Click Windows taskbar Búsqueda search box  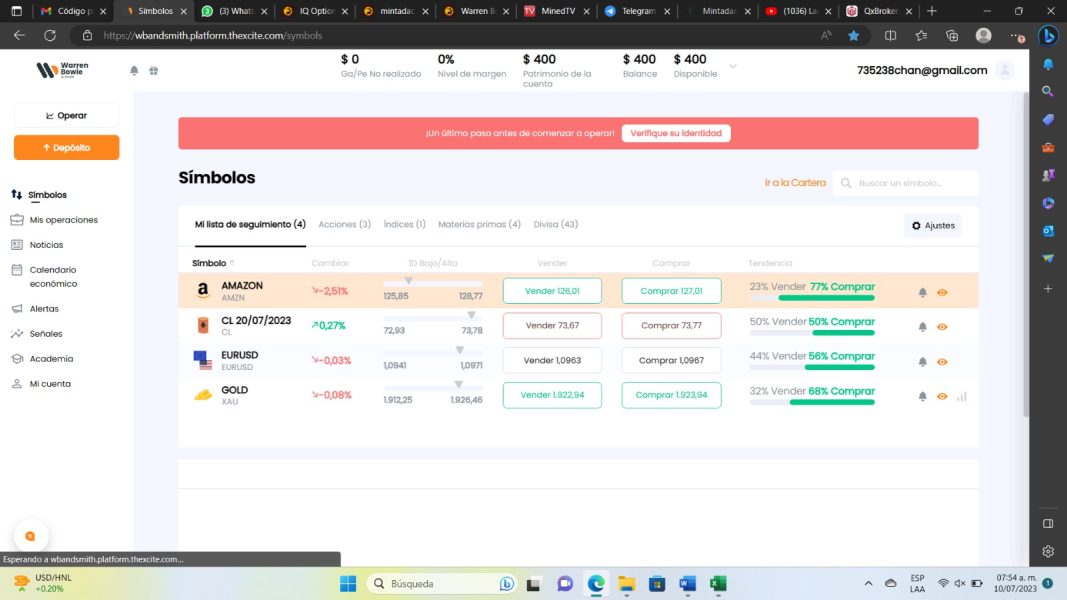[x=441, y=584]
